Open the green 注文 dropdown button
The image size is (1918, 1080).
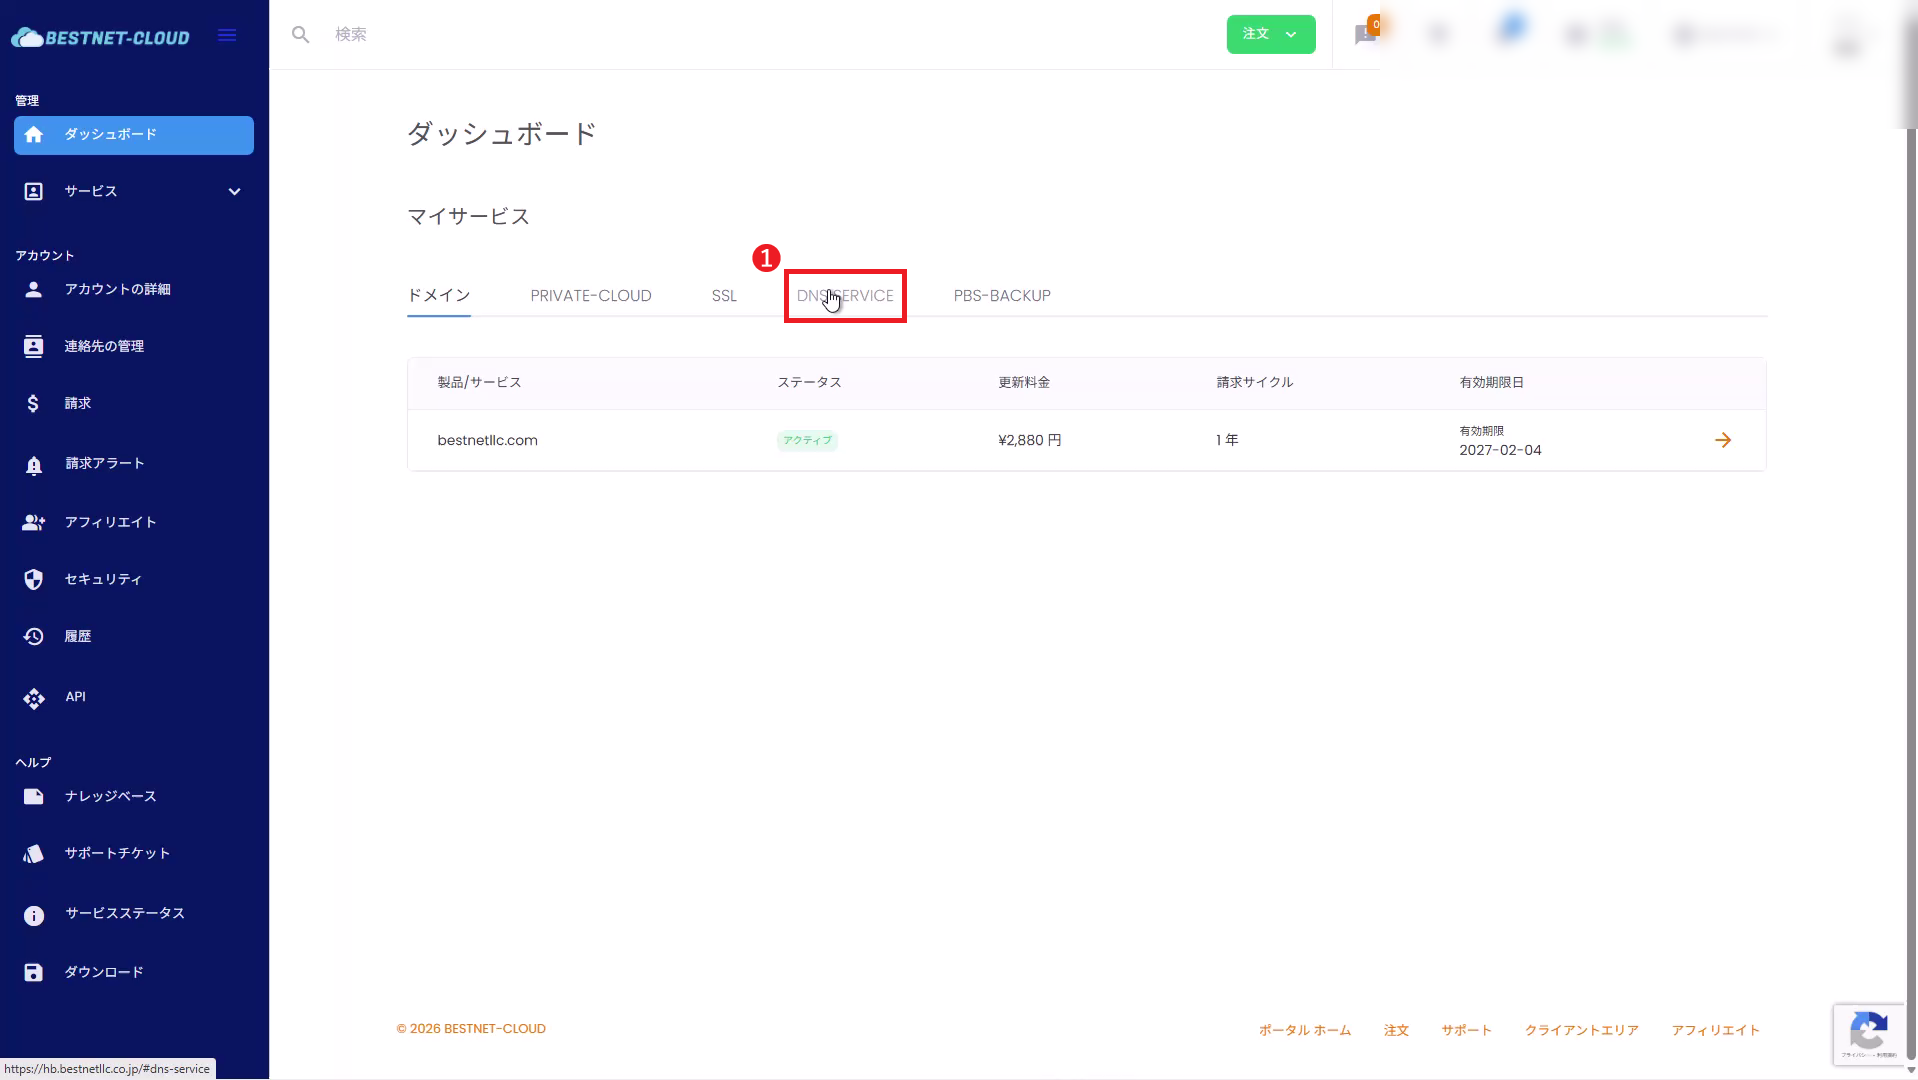(1270, 35)
